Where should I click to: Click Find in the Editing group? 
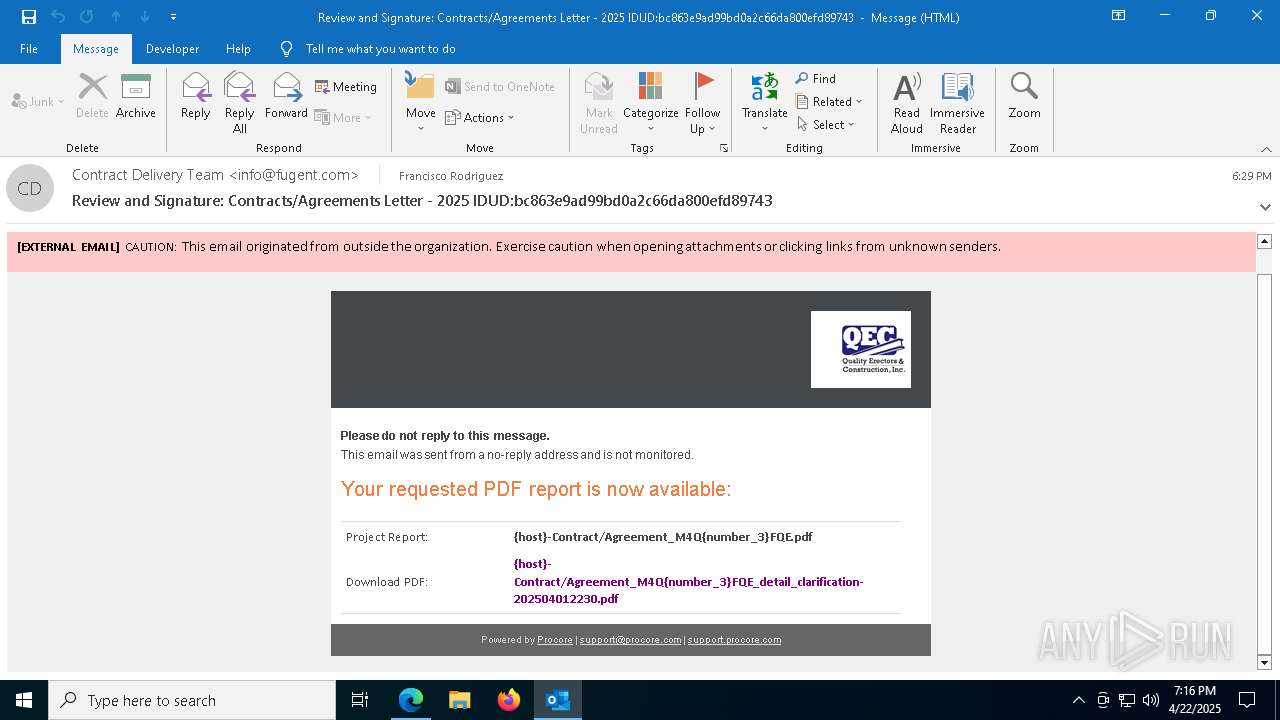tap(816, 79)
